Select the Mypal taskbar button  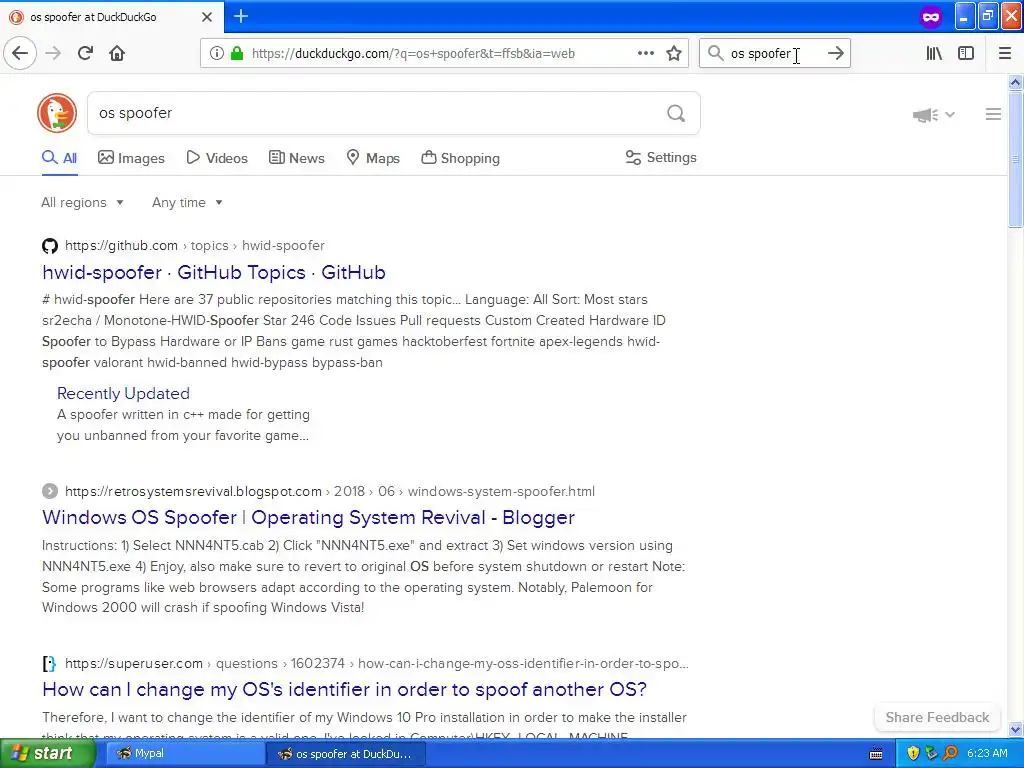[x=185, y=754]
